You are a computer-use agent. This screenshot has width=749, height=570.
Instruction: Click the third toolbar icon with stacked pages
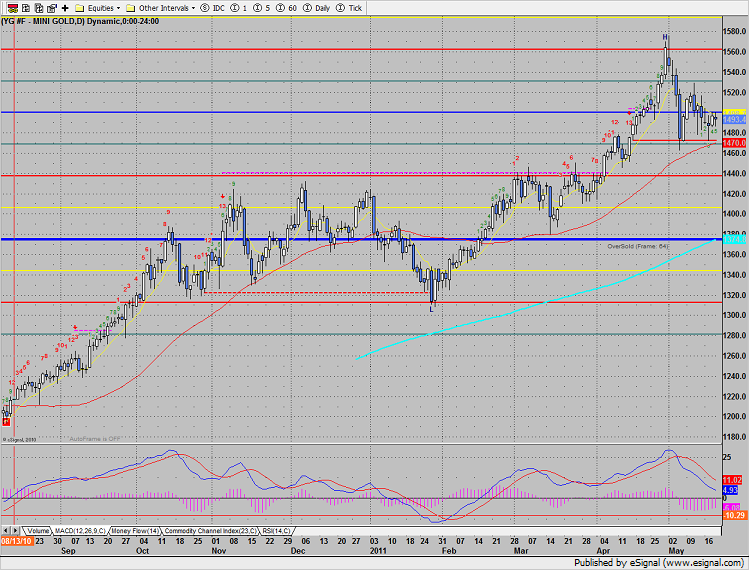click(x=39, y=8)
